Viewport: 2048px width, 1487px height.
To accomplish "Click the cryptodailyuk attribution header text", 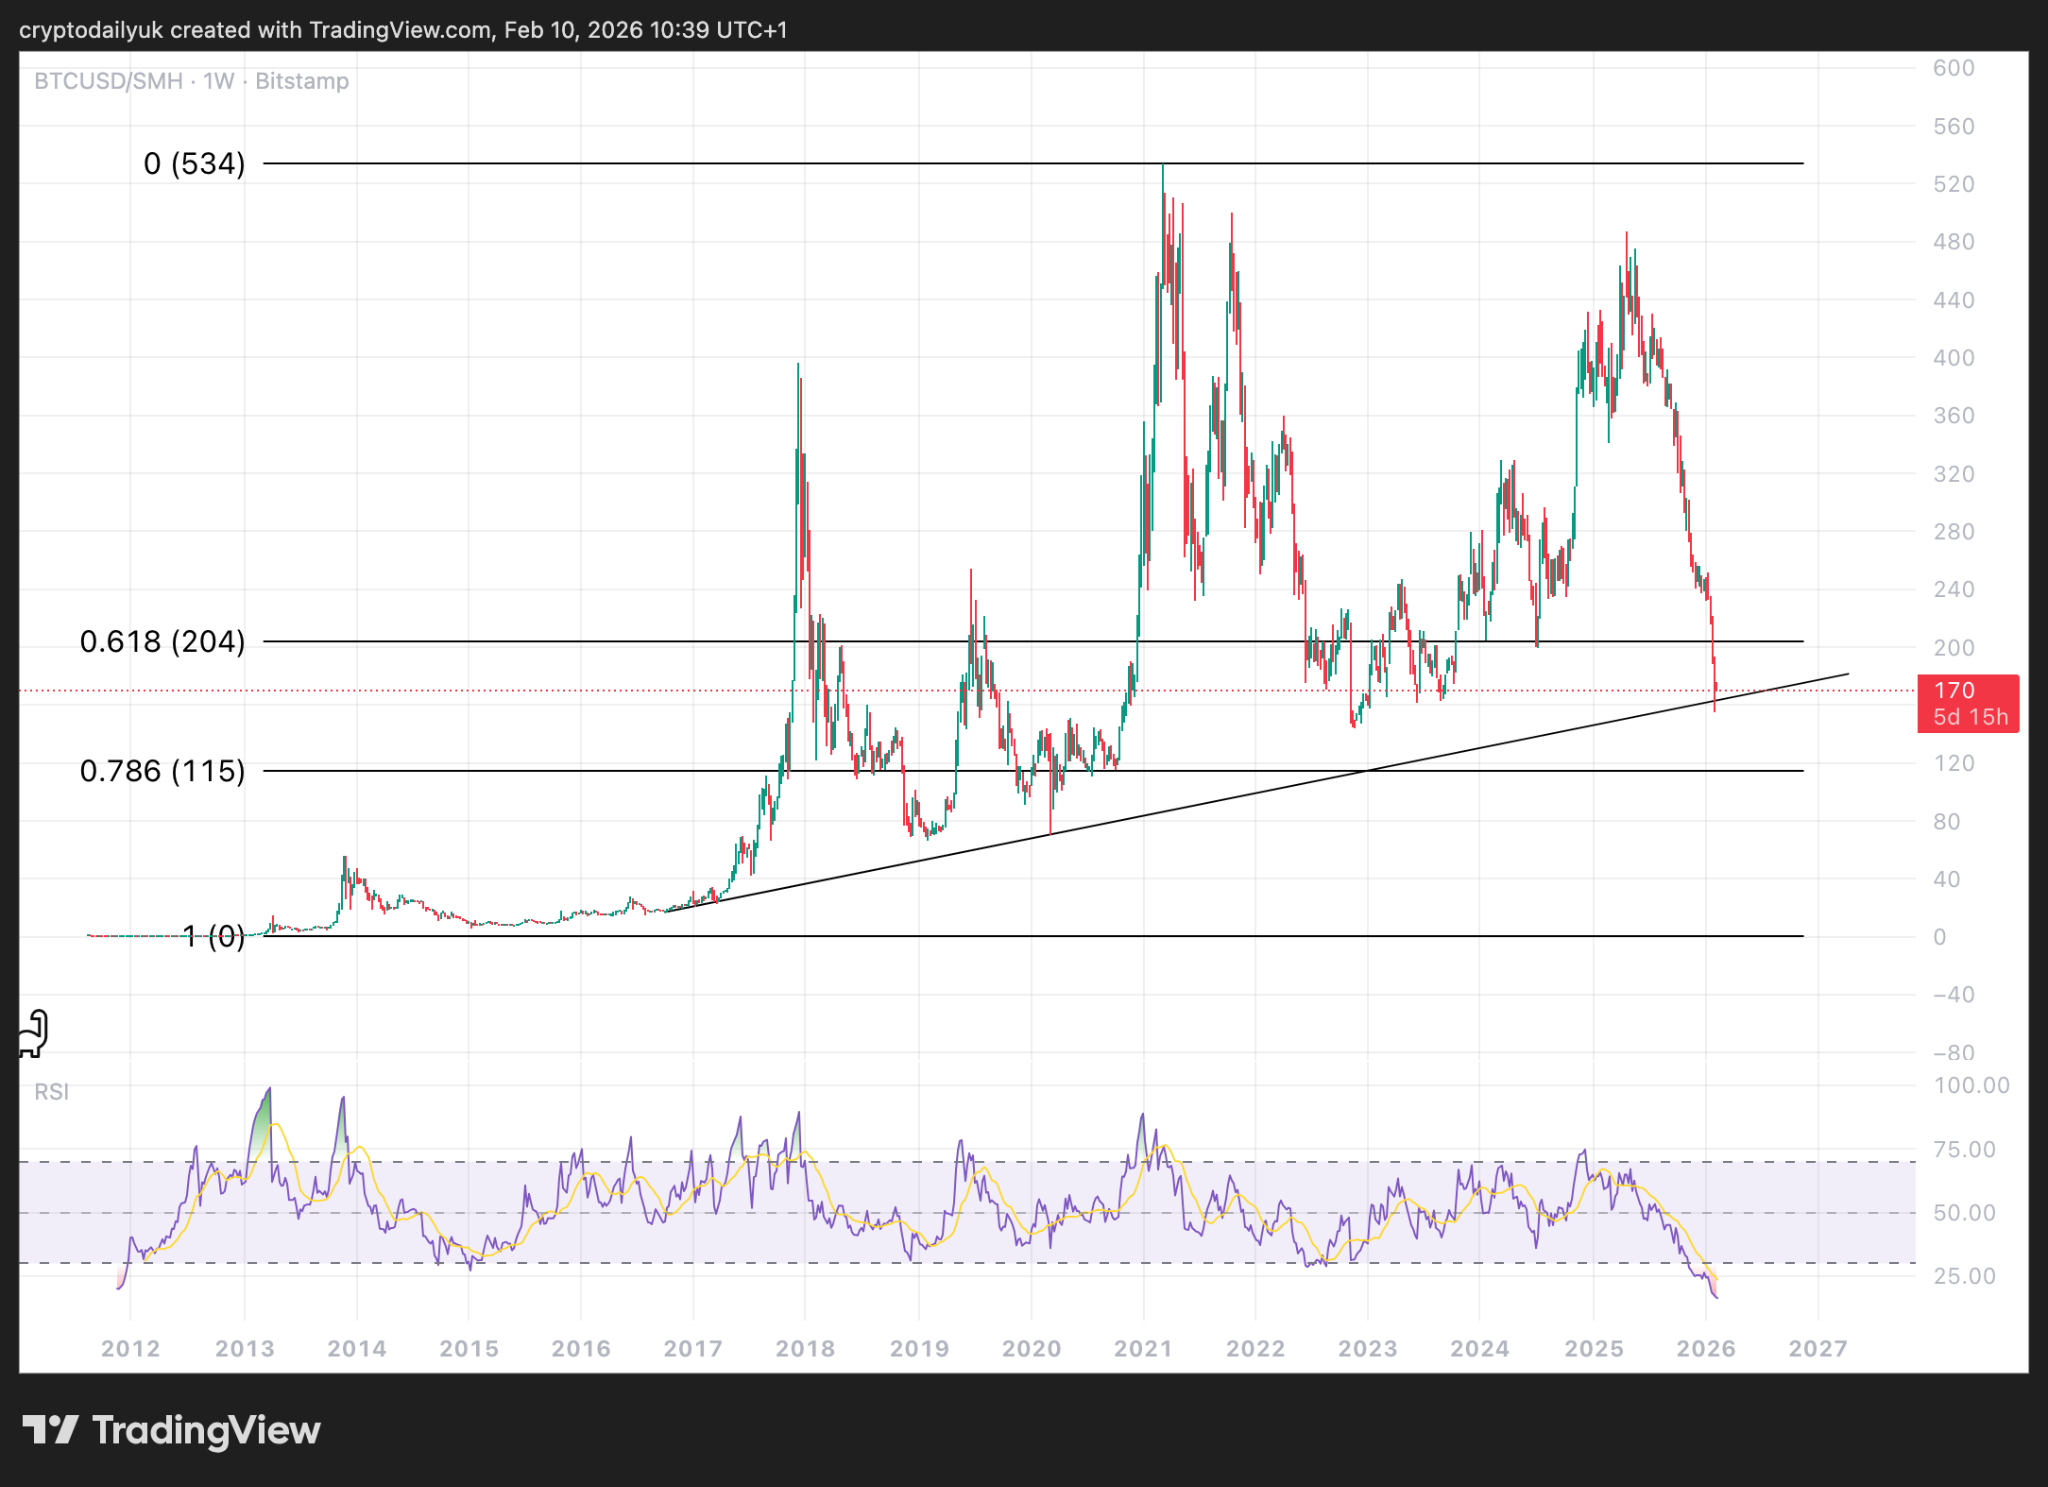I will 403,30.
